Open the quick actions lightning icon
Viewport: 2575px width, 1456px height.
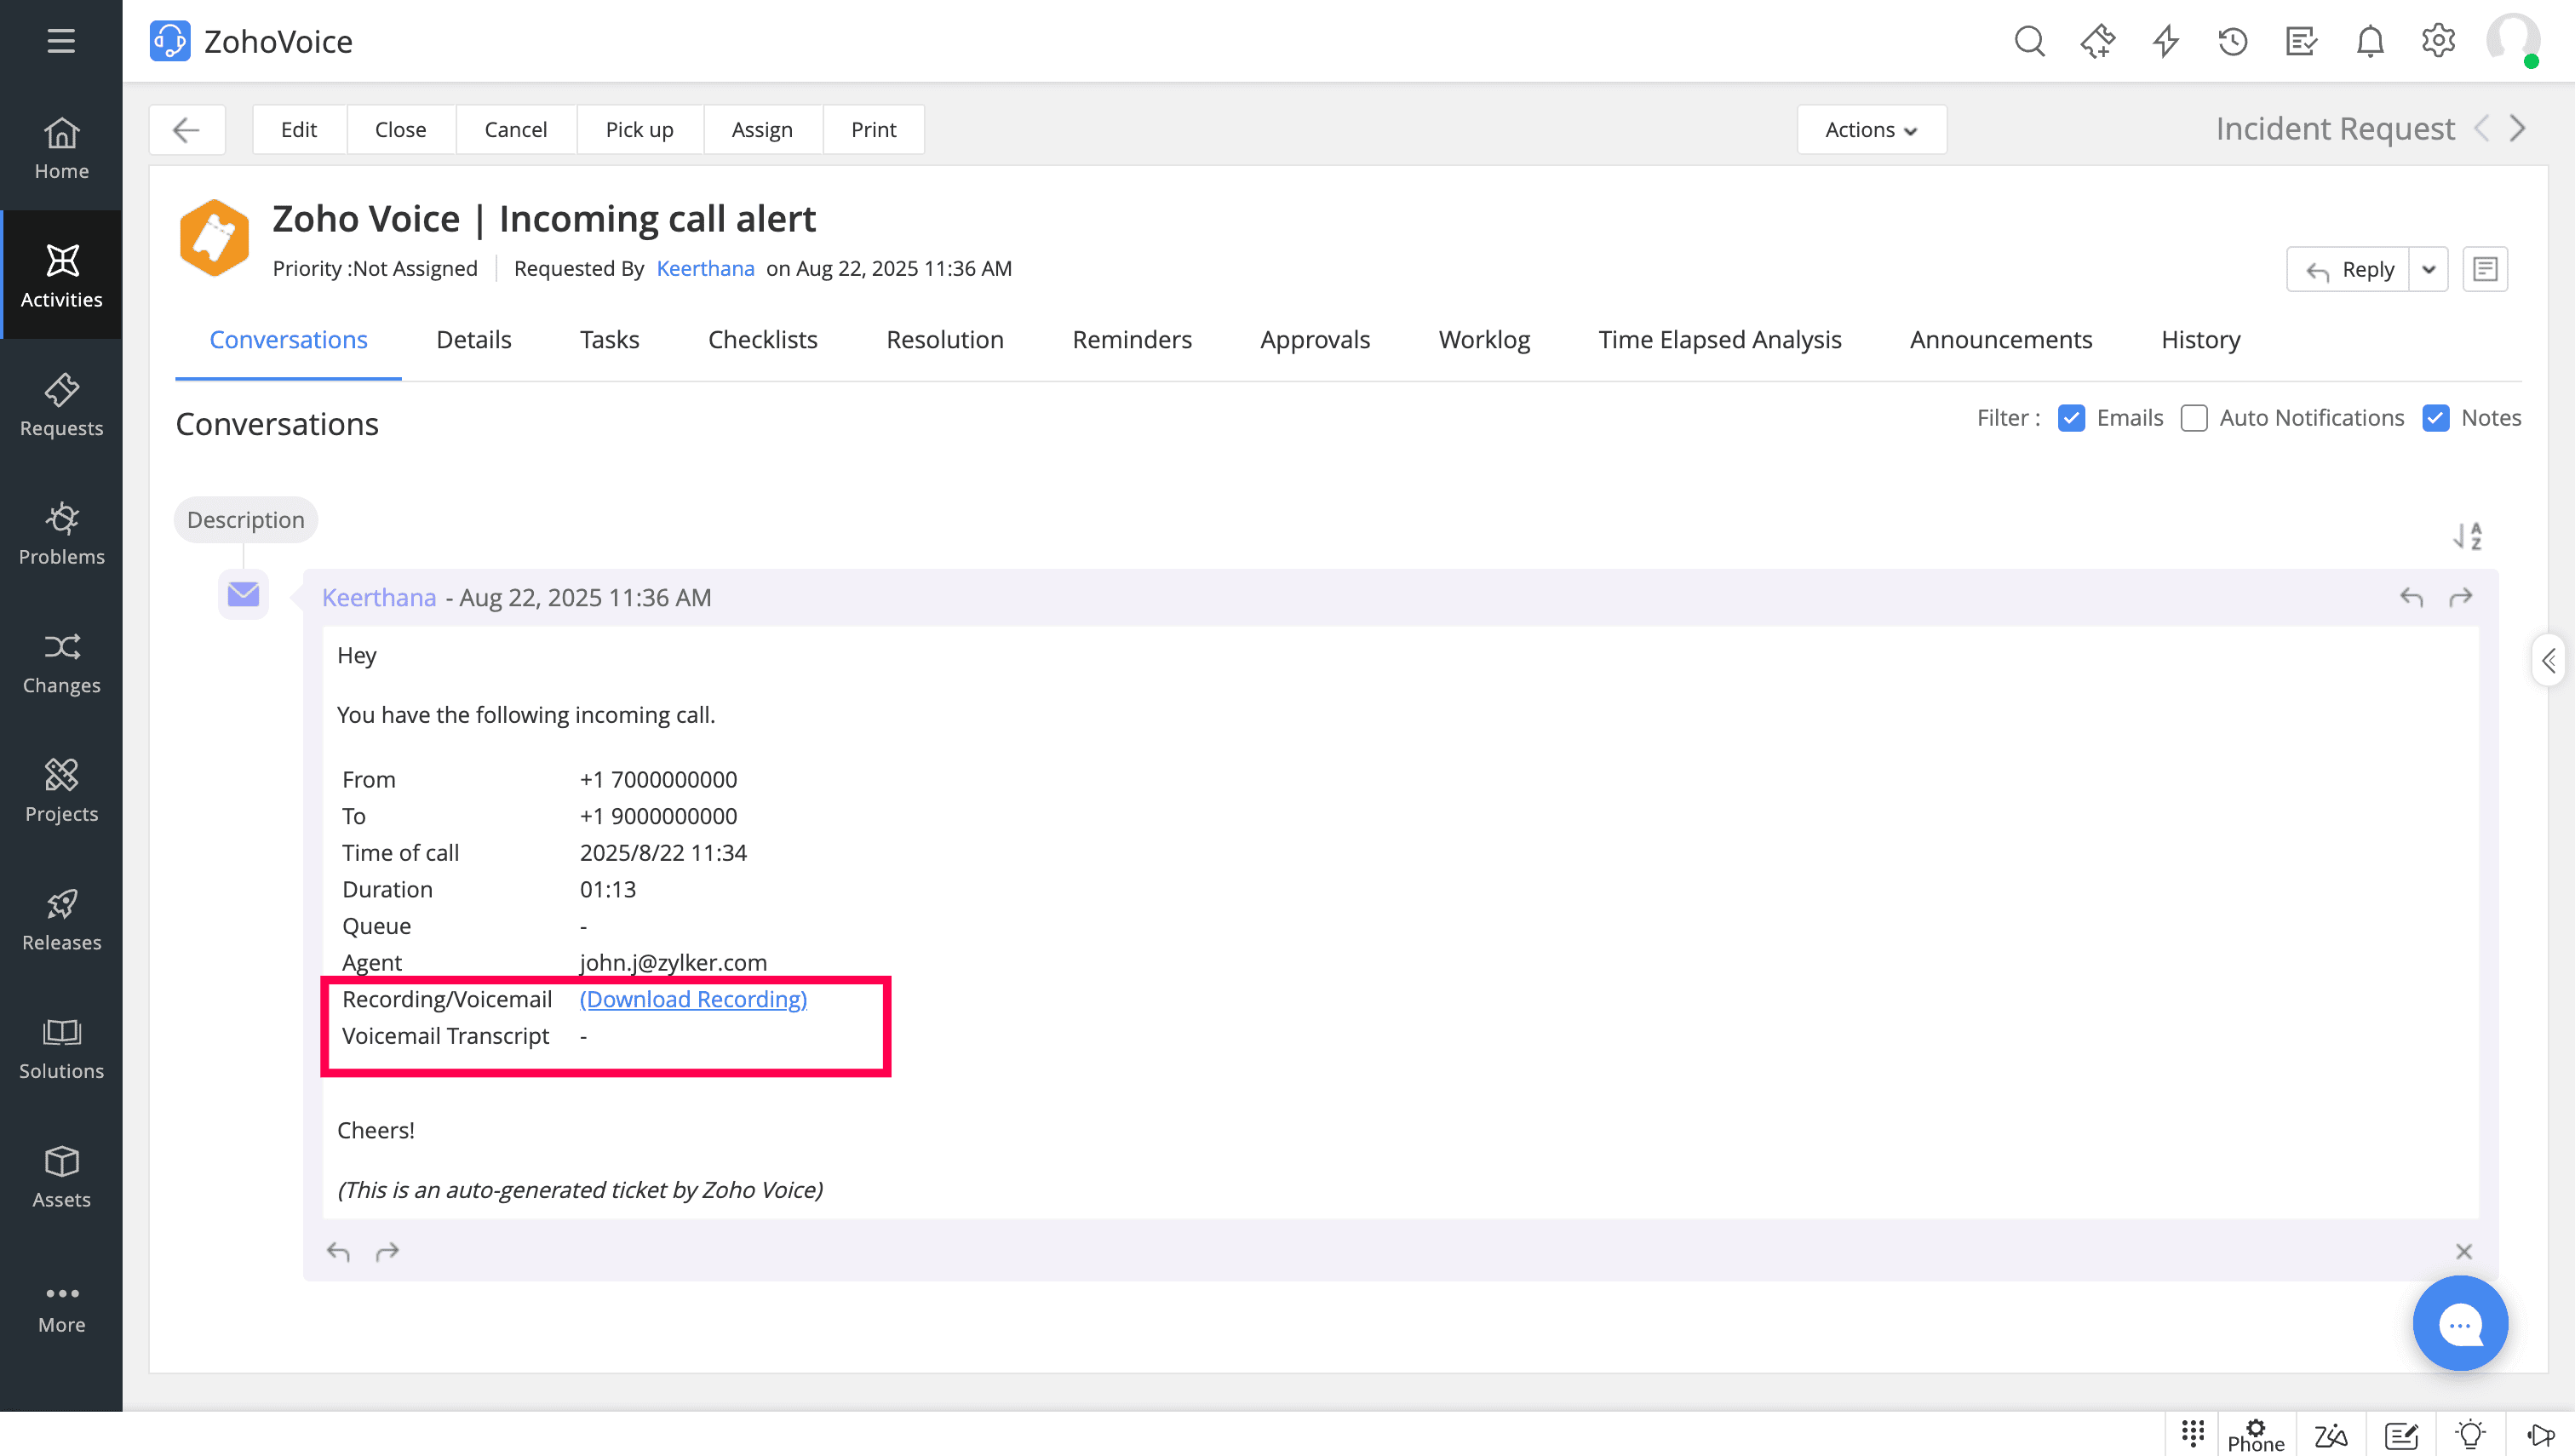point(2165,42)
